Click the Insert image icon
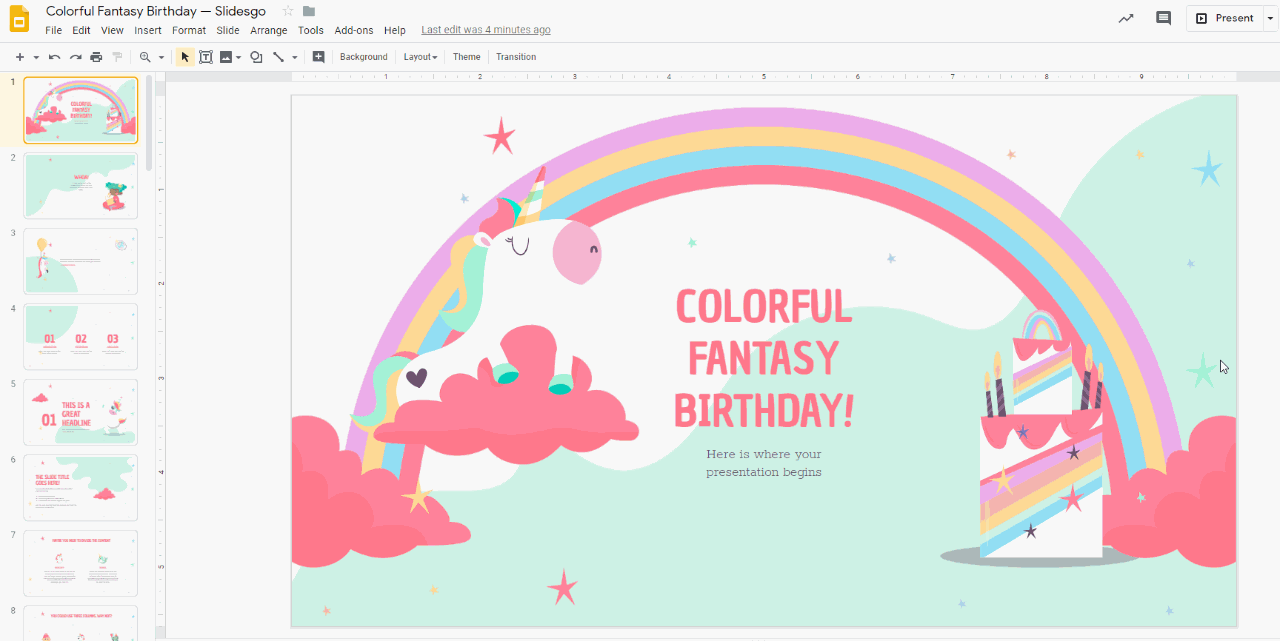This screenshot has height=641, width=1280. (225, 57)
